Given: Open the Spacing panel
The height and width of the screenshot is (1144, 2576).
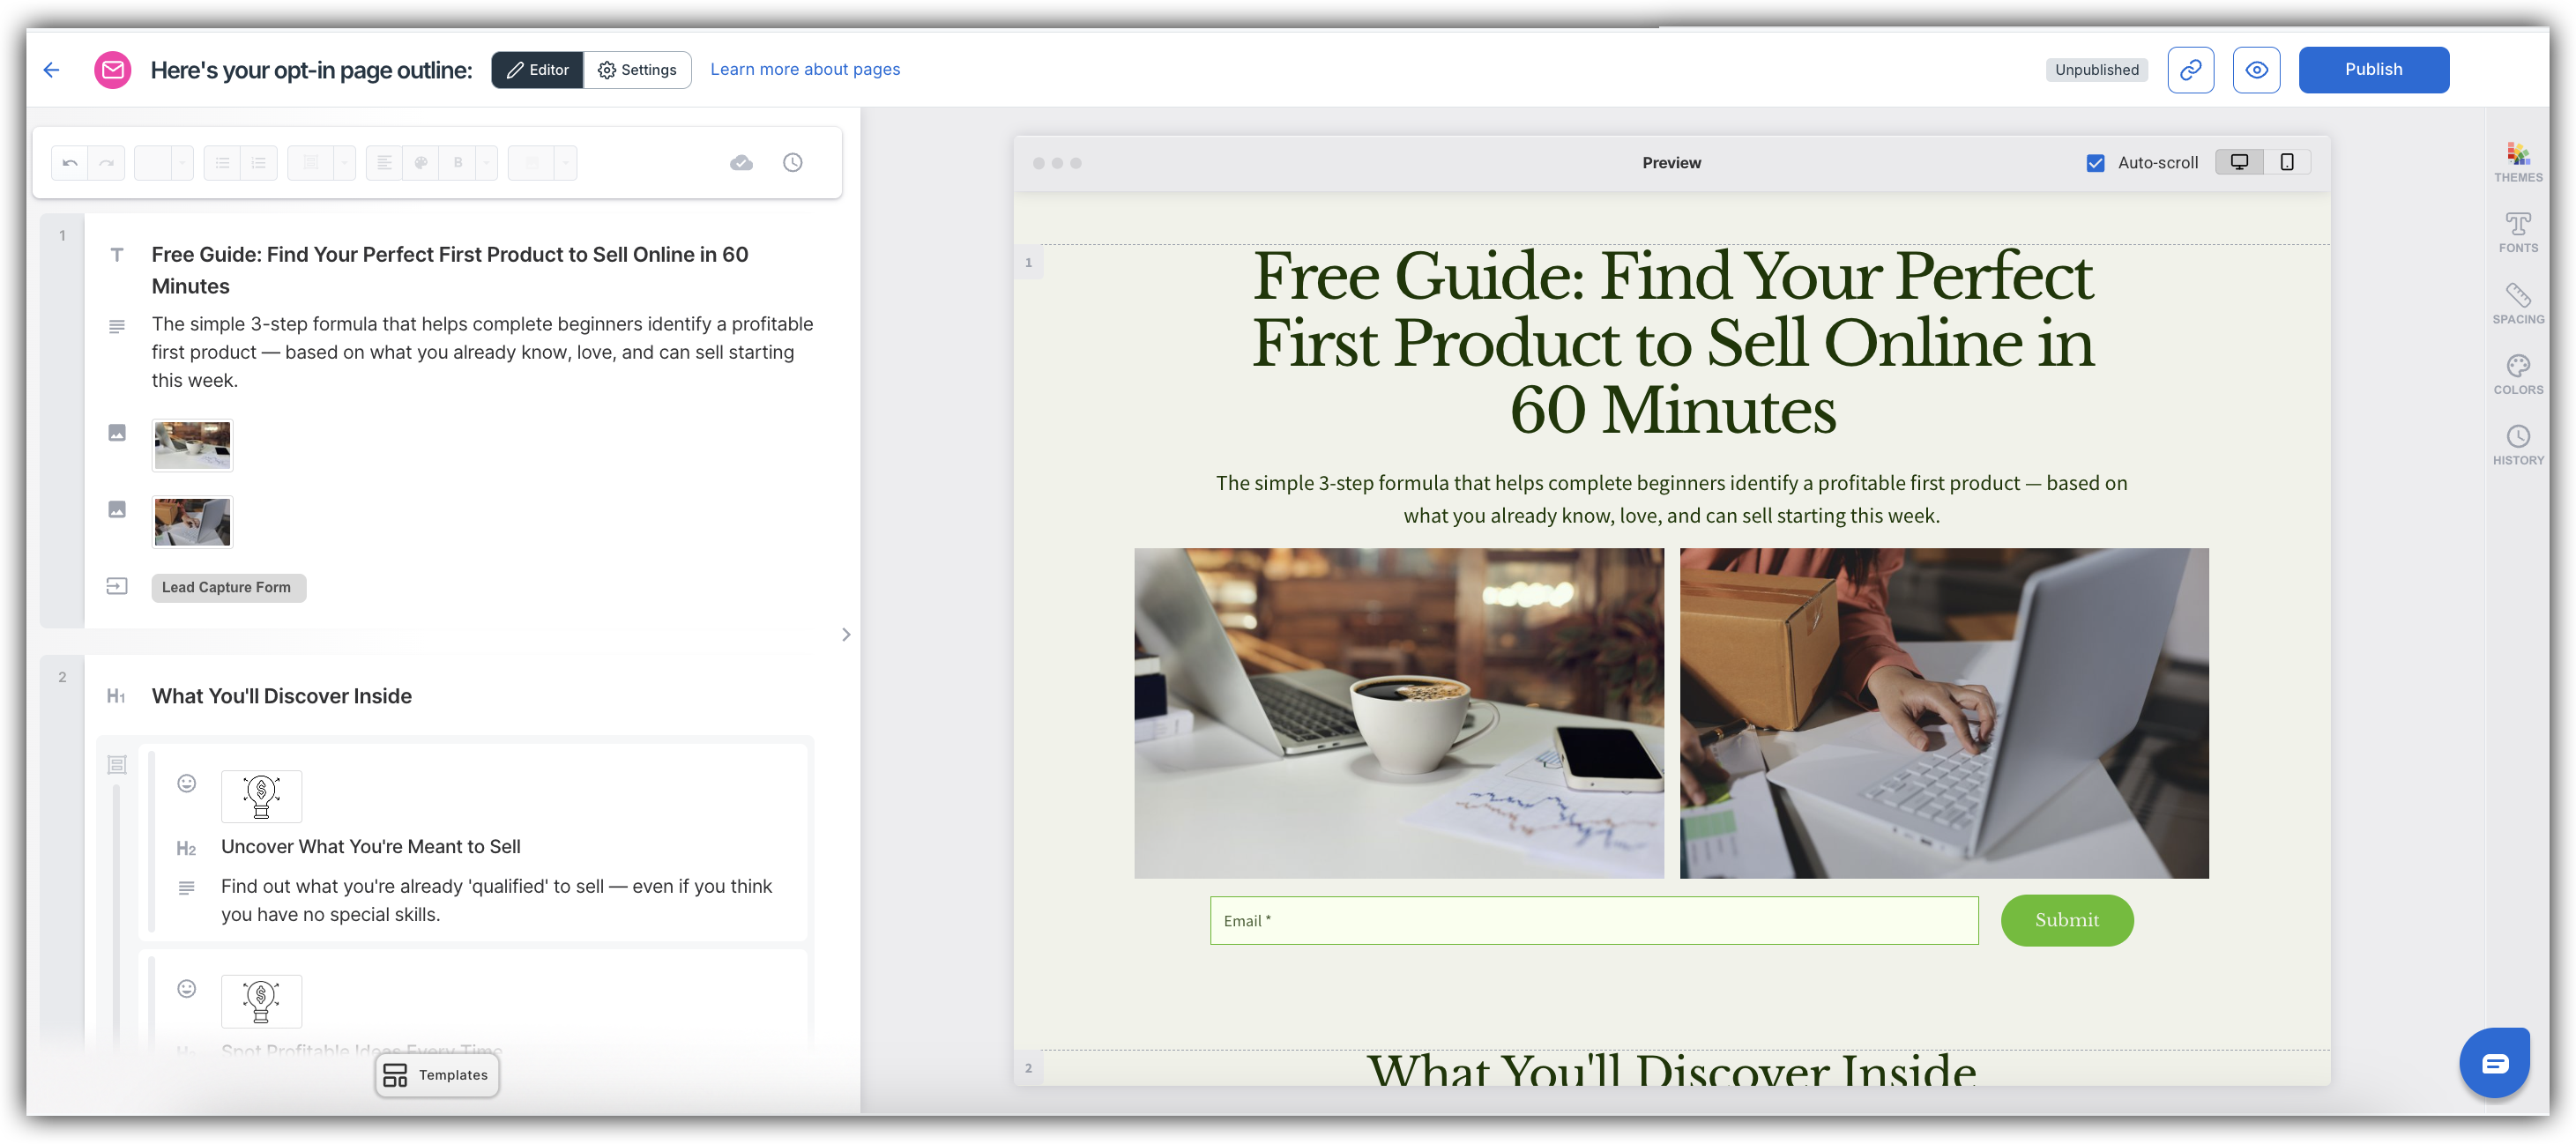Looking at the screenshot, I should pos(2517,303).
